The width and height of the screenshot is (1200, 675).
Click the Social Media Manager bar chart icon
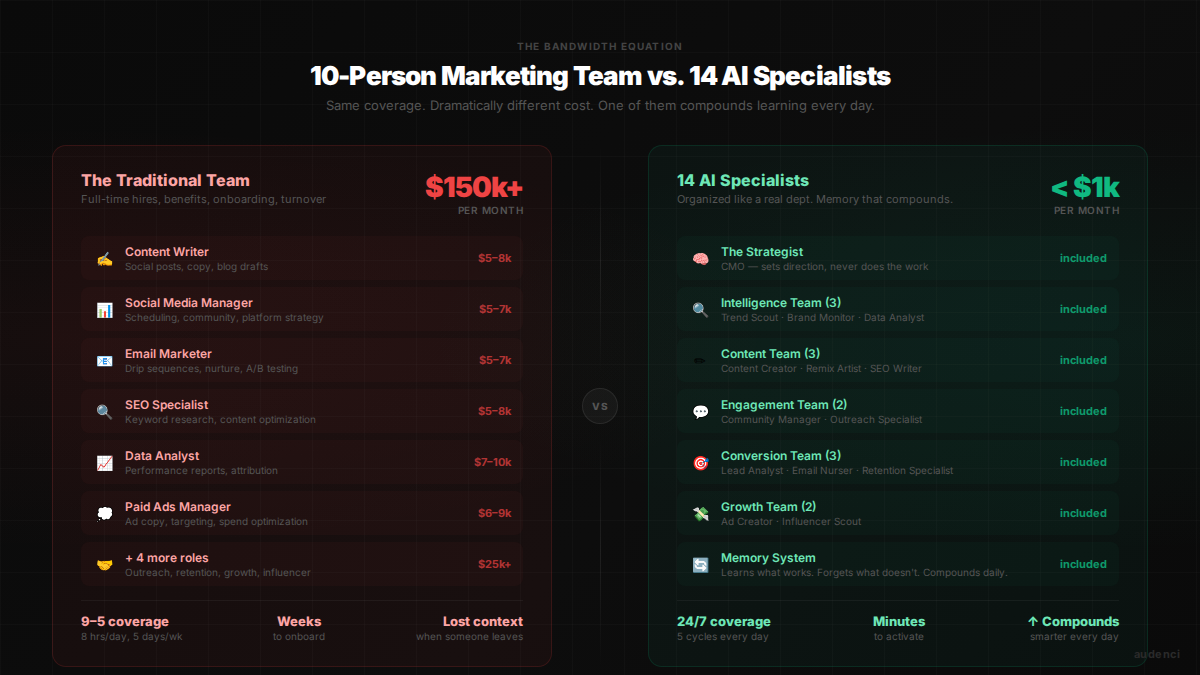point(104,310)
